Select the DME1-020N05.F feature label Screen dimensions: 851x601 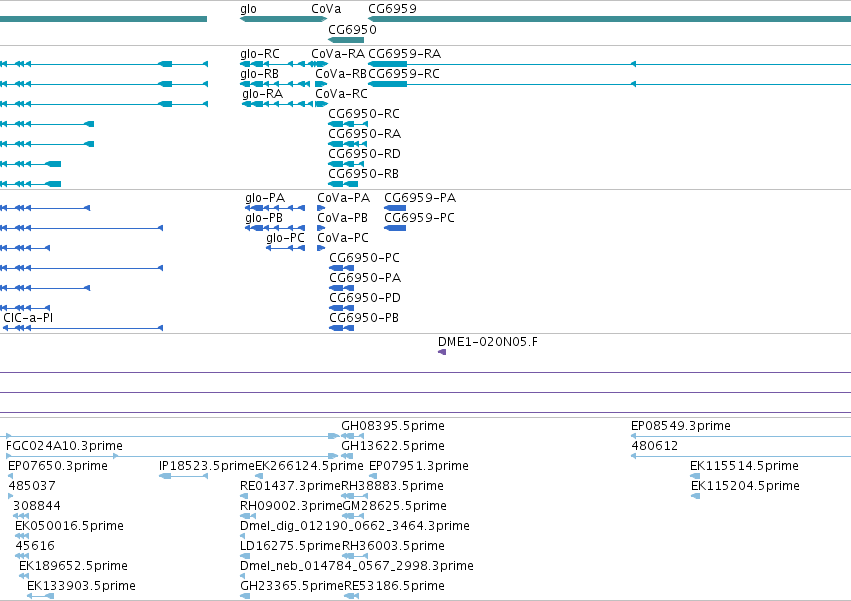488,342
